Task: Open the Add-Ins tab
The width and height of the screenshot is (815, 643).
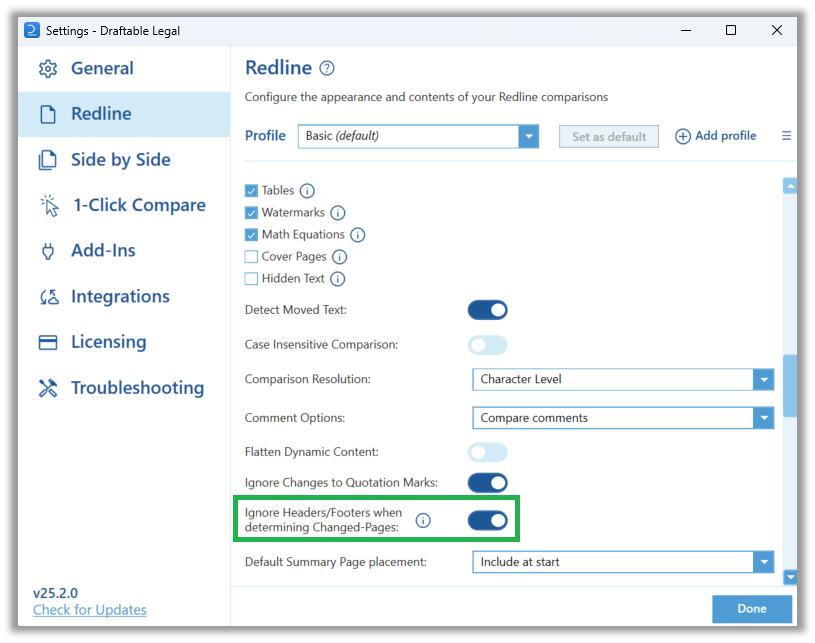Action: pyautogui.click(x=124, y=251)
